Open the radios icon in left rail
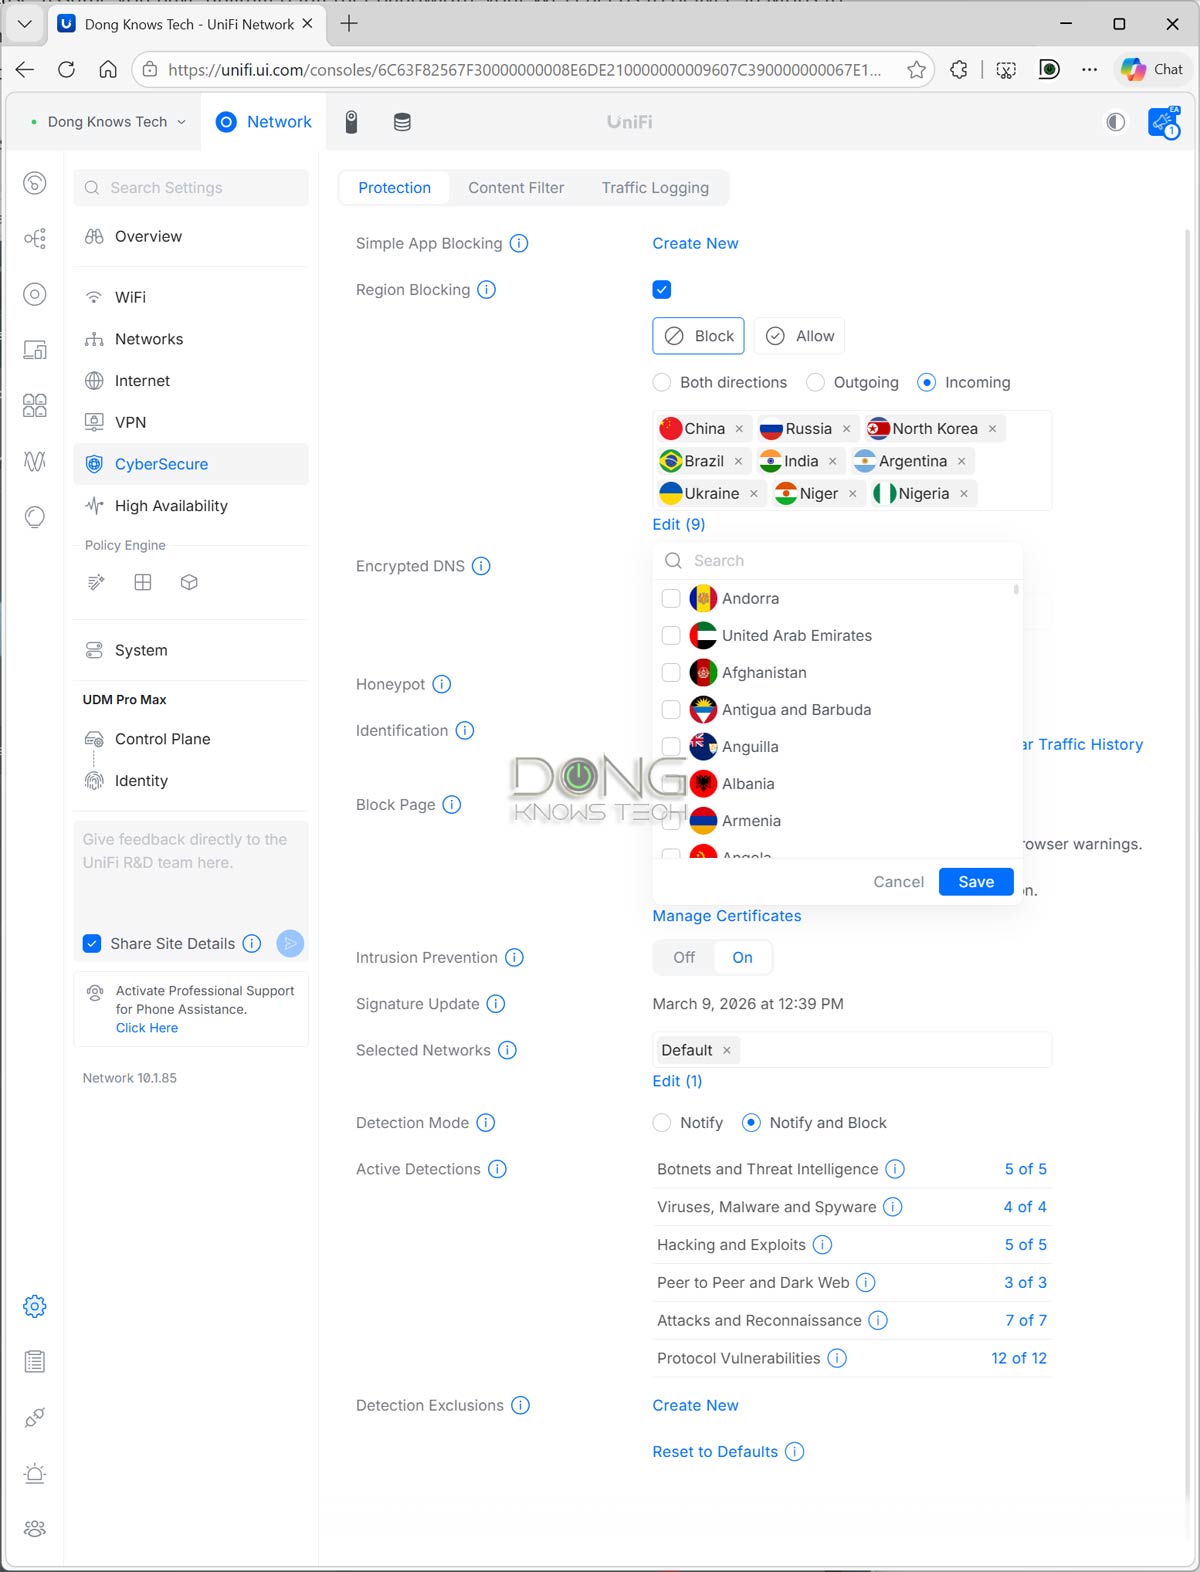The image size is (1200, 1572). click(35, 461)
